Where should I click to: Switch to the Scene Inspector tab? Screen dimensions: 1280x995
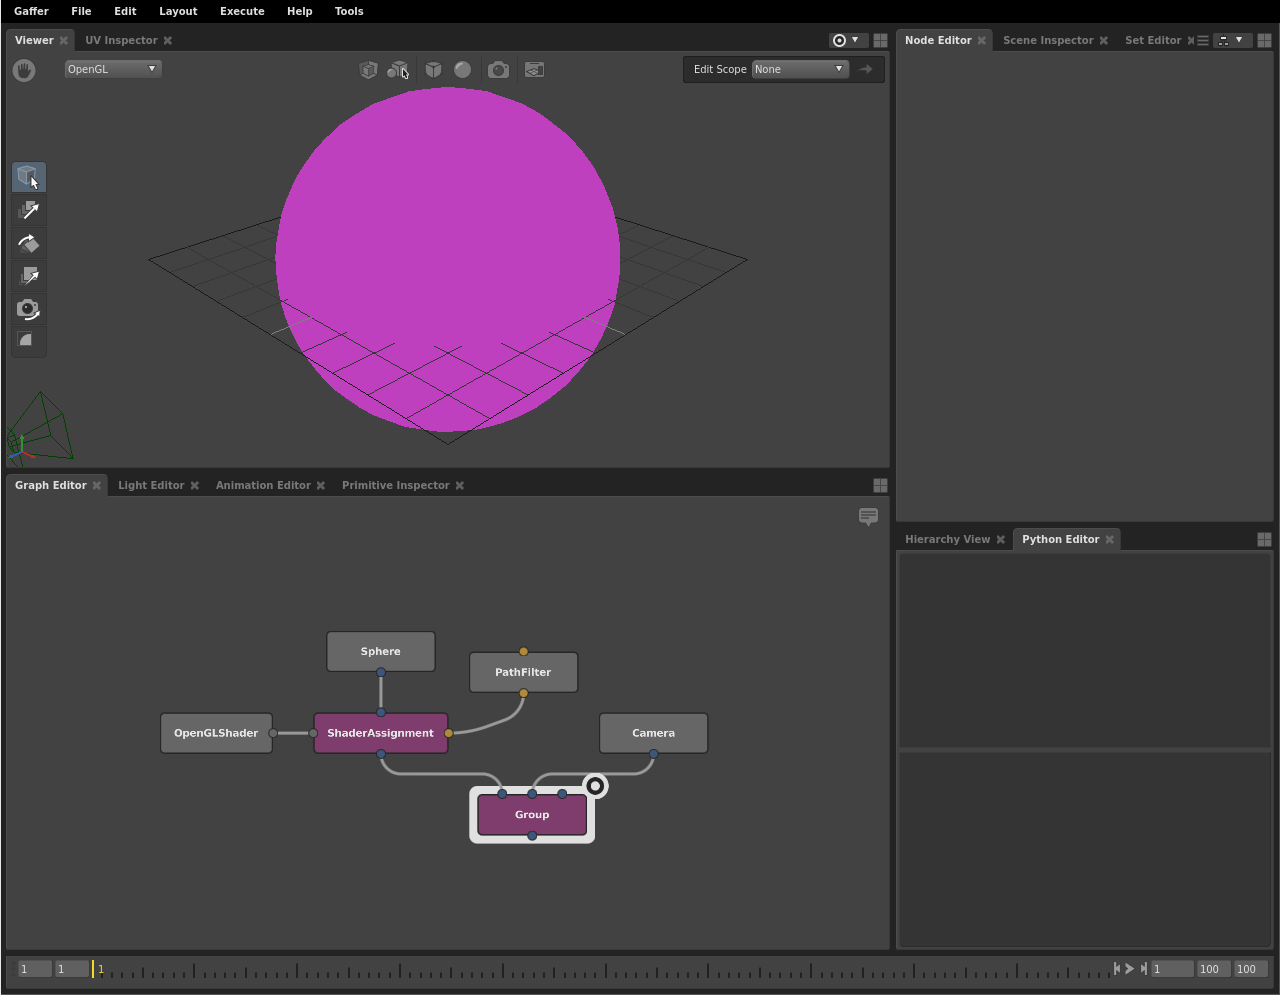[1047, 40]
